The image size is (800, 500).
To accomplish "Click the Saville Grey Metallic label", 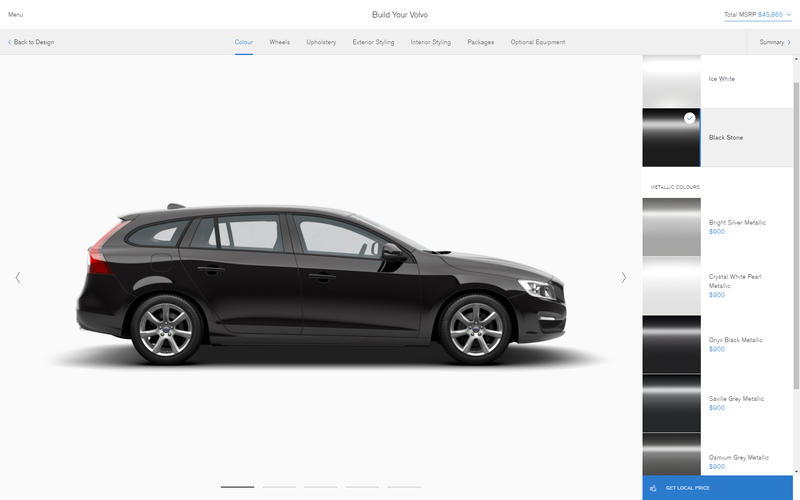I will pos(736,398).
